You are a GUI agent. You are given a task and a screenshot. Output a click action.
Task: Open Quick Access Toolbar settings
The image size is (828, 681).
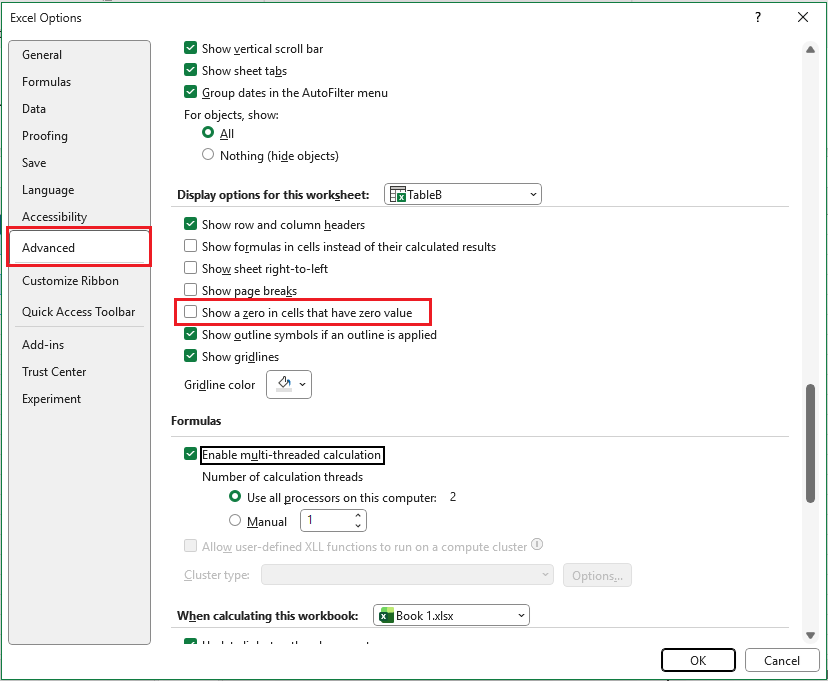79,312
